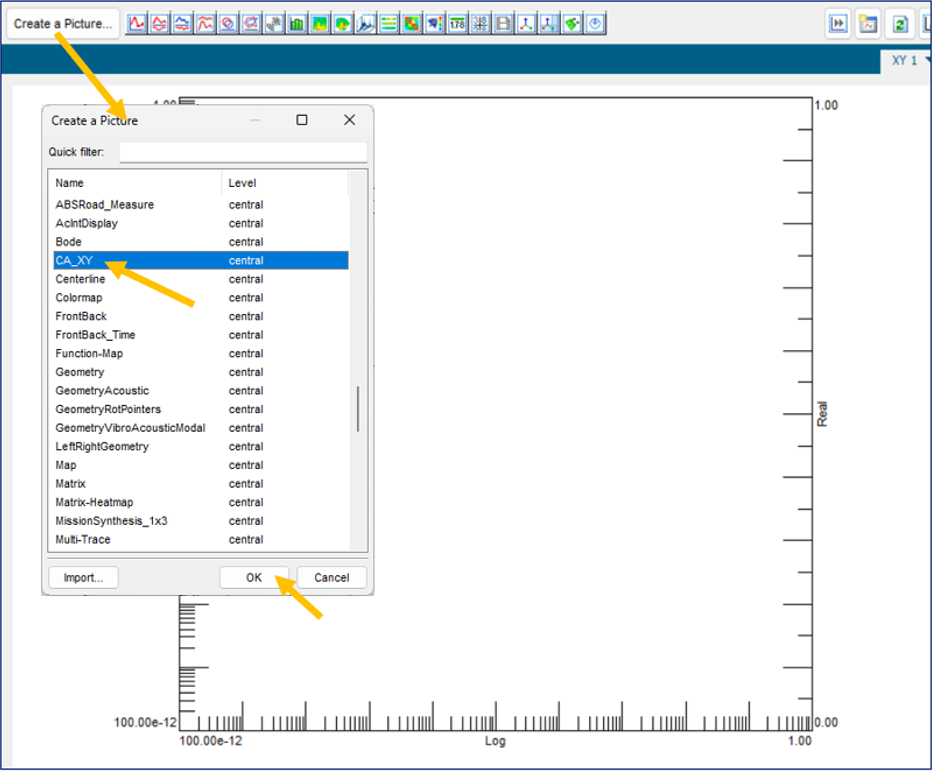Click the gray satellite-dish style icon
This screenshot has height=771, width=932.
coord(274,24)
